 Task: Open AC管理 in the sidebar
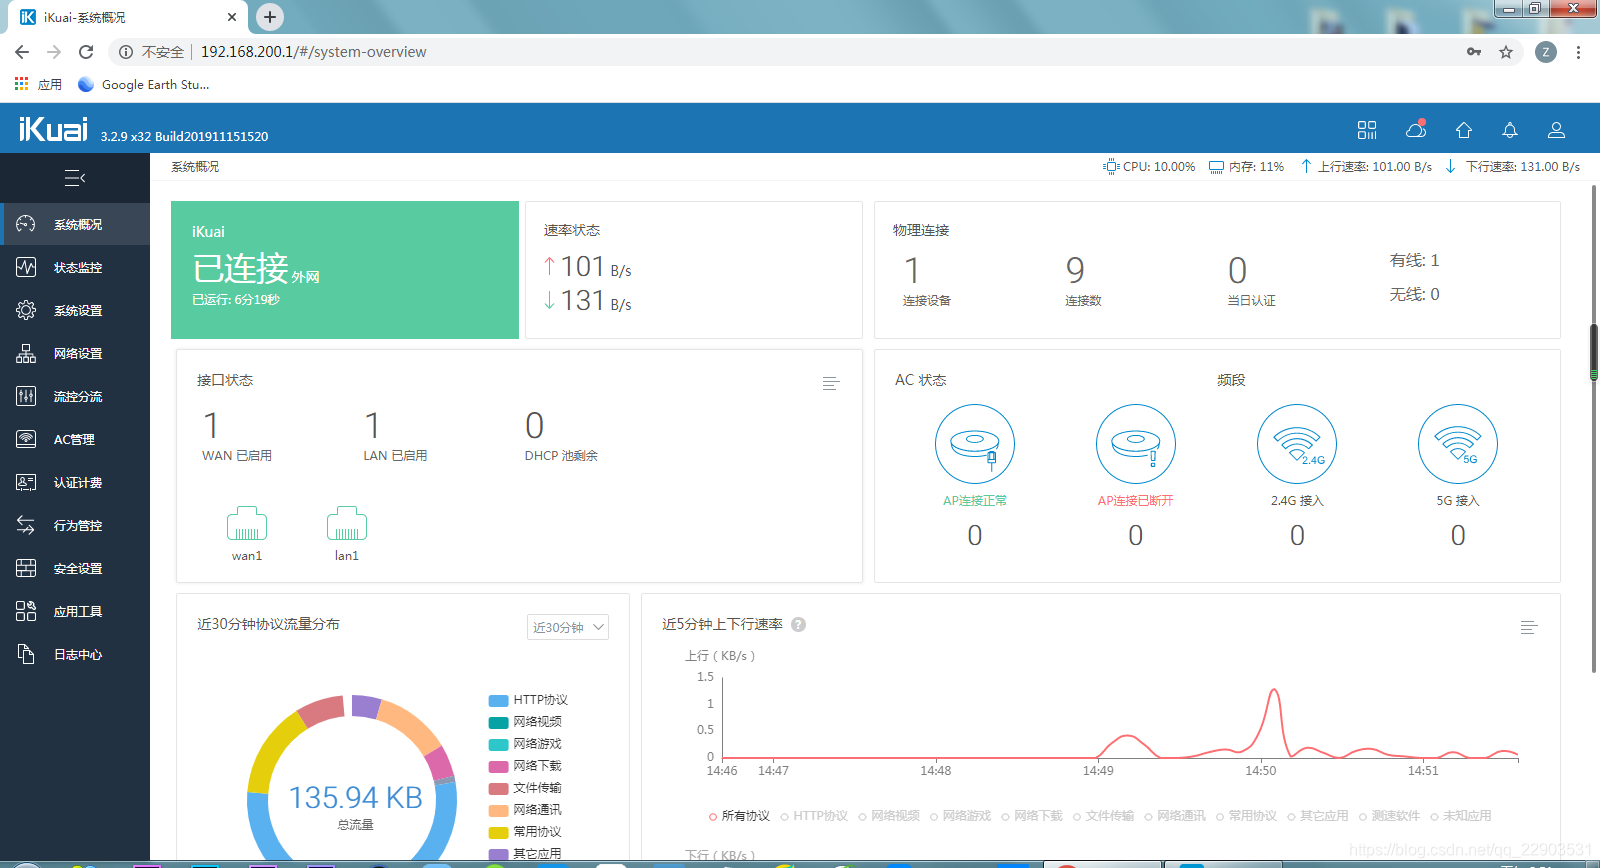click(x=75, y=439)
